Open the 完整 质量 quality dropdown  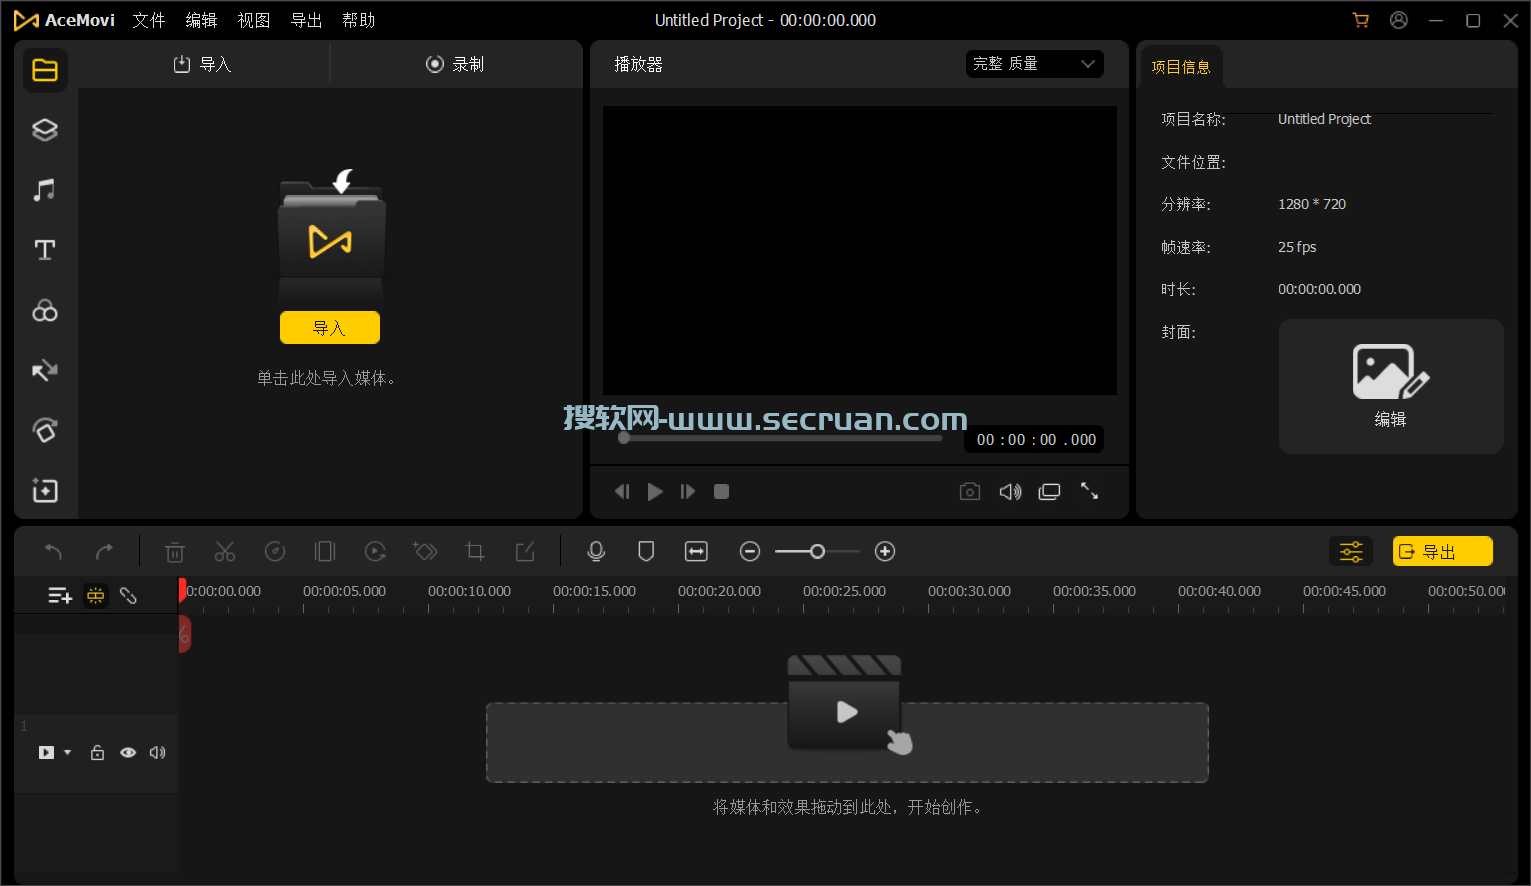click(1035, 64)
